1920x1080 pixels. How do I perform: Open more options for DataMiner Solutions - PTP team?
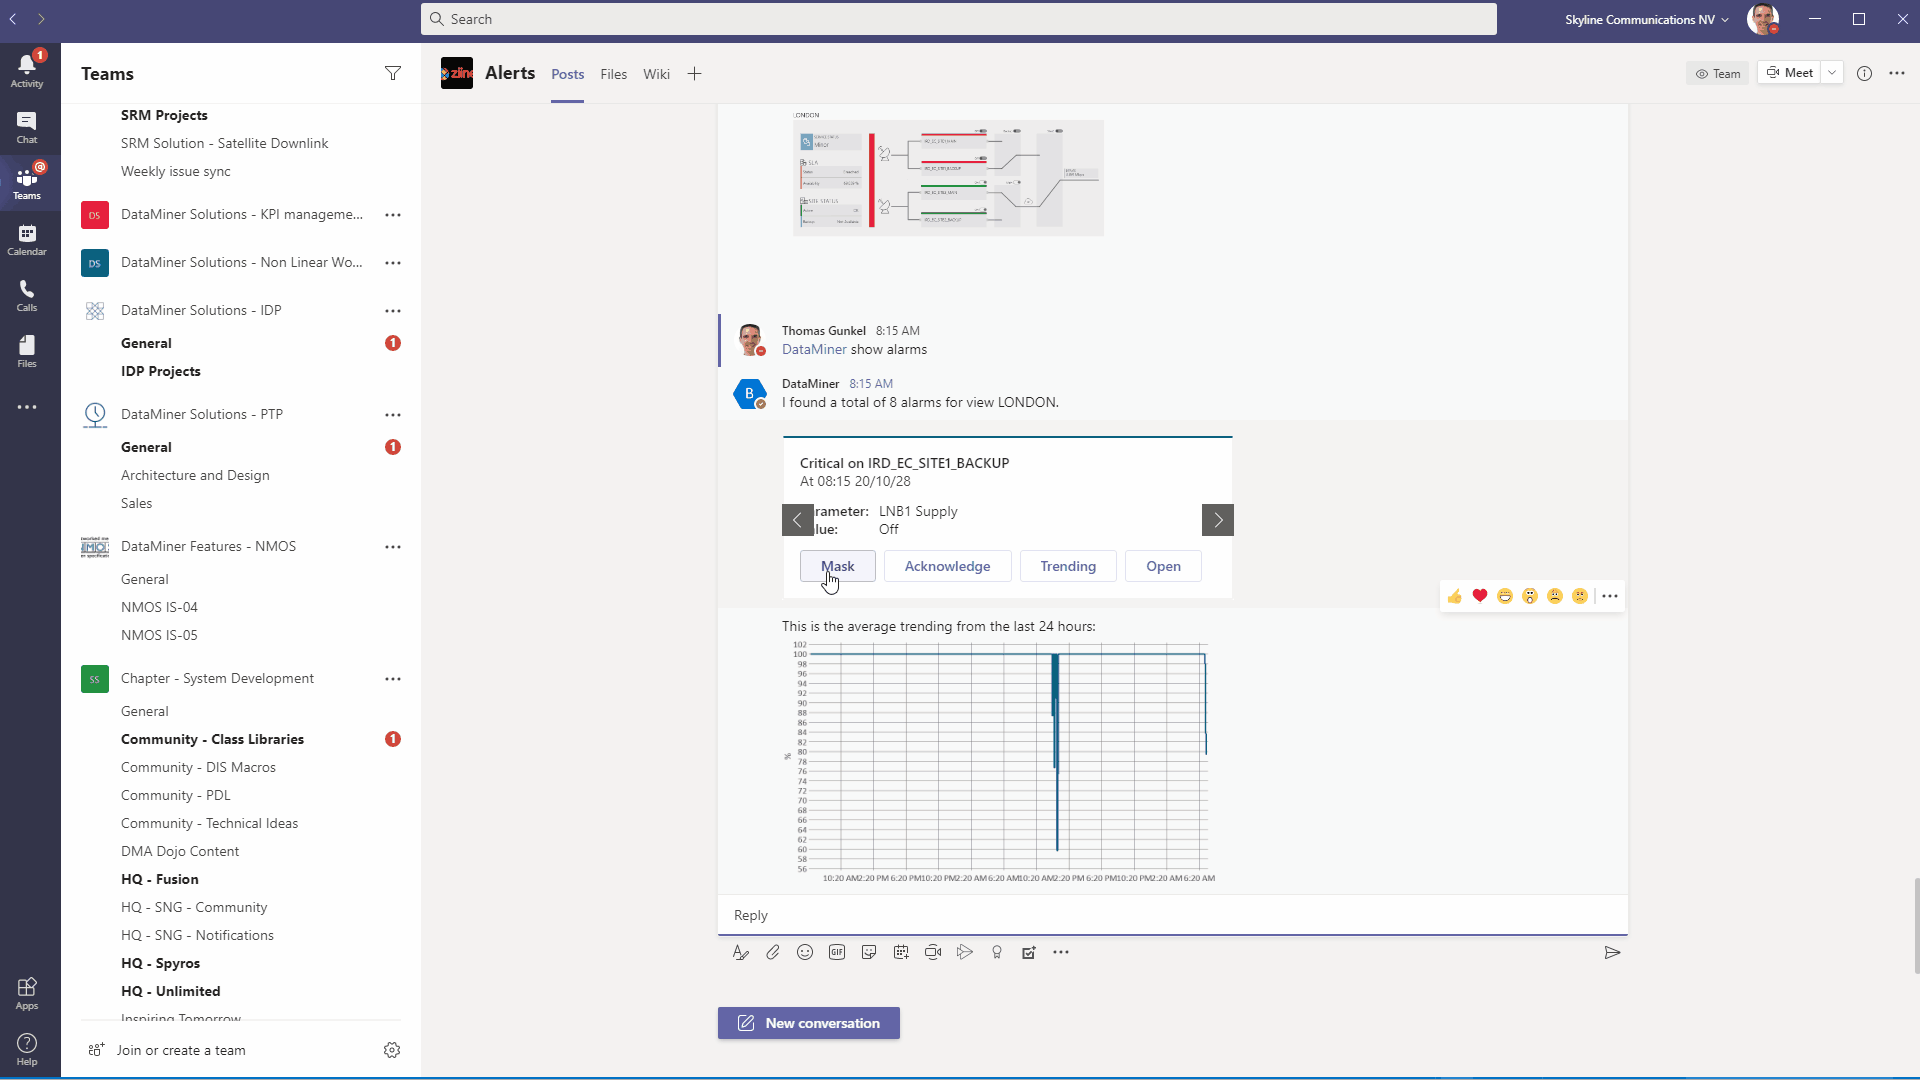point(393,415)
